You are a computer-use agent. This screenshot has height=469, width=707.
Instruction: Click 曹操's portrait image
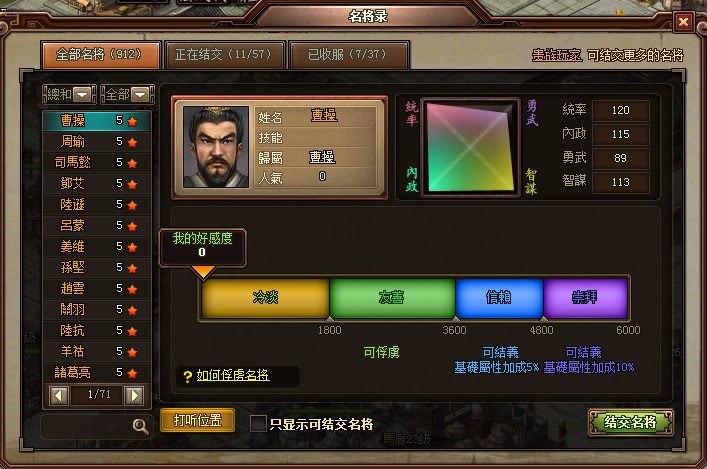tap(216, 147)
